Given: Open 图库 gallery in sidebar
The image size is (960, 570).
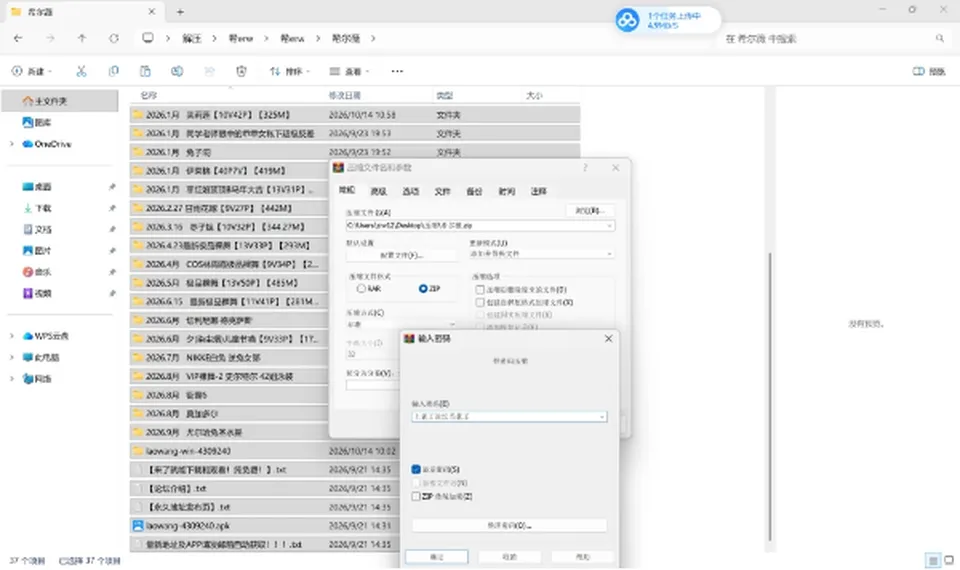Looking at the screenshot, I should point(37,122).
